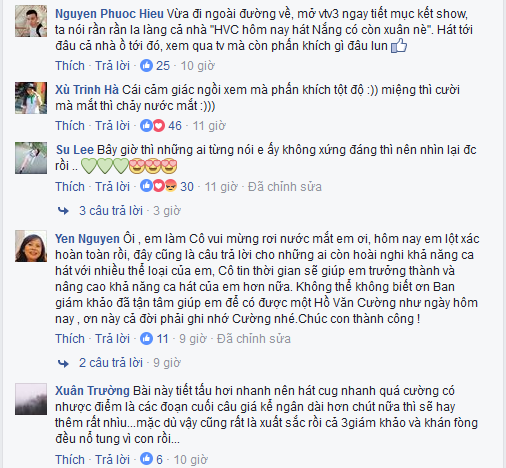Click reply arrow icon beside '2 câu trả lời'
Viewport: 506px width, 468px height.
tap(63, 363)
